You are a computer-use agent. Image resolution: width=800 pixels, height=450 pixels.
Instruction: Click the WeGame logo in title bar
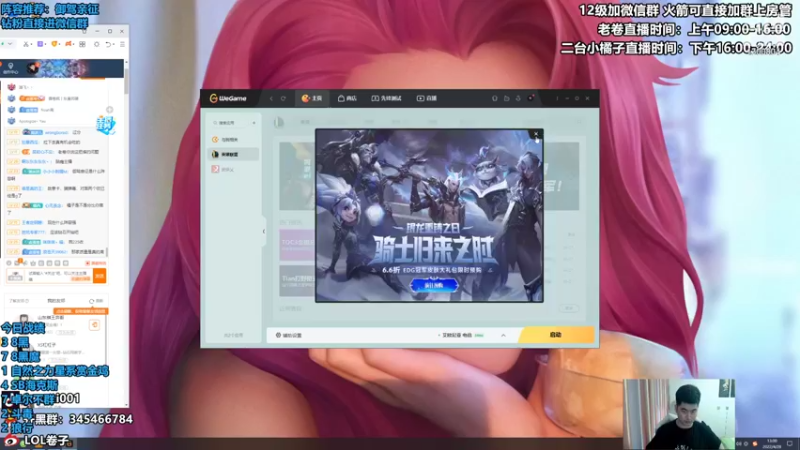(228, 98)
